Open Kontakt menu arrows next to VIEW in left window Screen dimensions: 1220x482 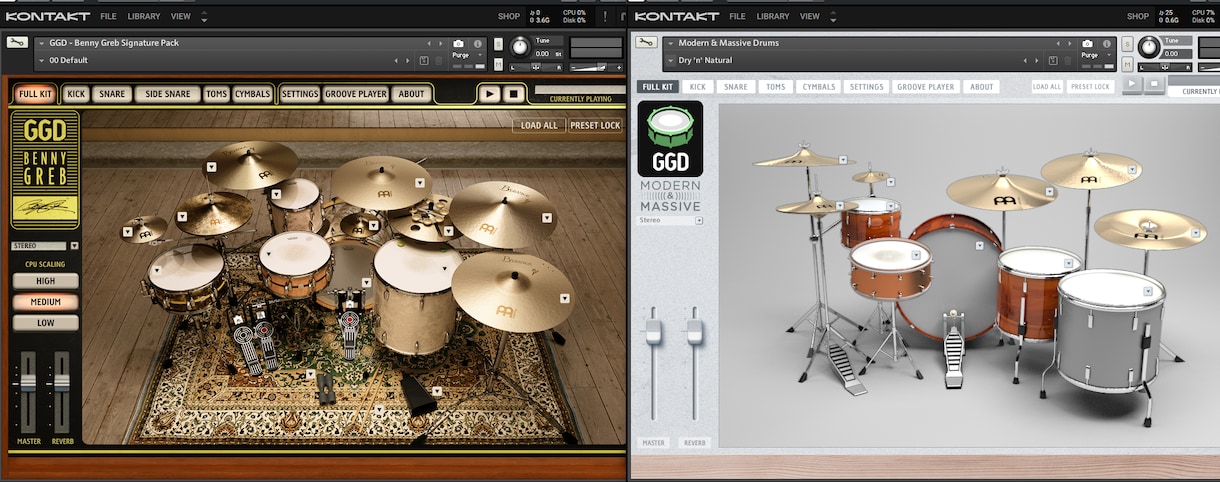pos(205,16)
